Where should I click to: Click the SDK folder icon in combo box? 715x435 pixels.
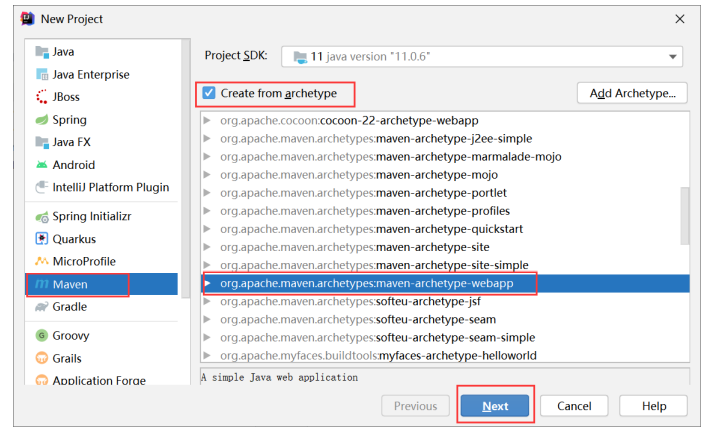point(300,57)
